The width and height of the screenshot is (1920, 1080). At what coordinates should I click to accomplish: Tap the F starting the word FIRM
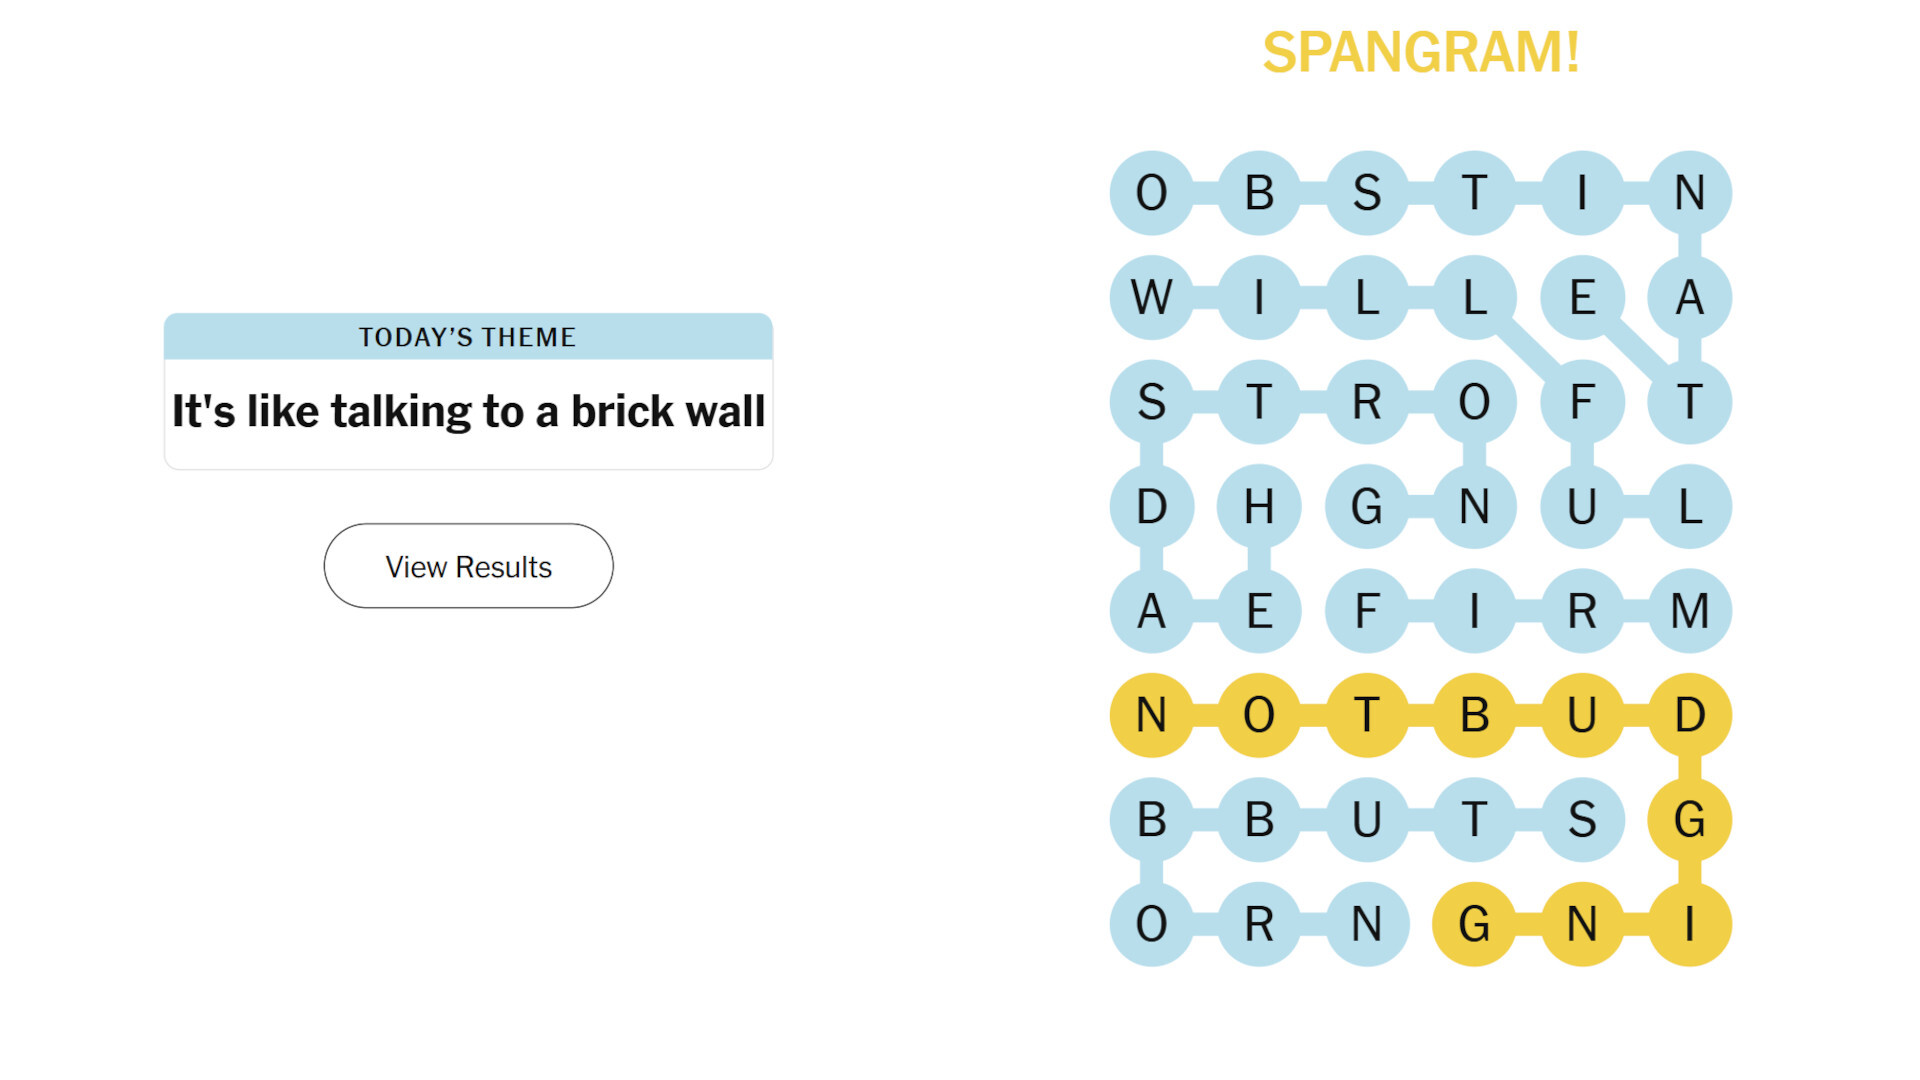tap(1367, 611)
